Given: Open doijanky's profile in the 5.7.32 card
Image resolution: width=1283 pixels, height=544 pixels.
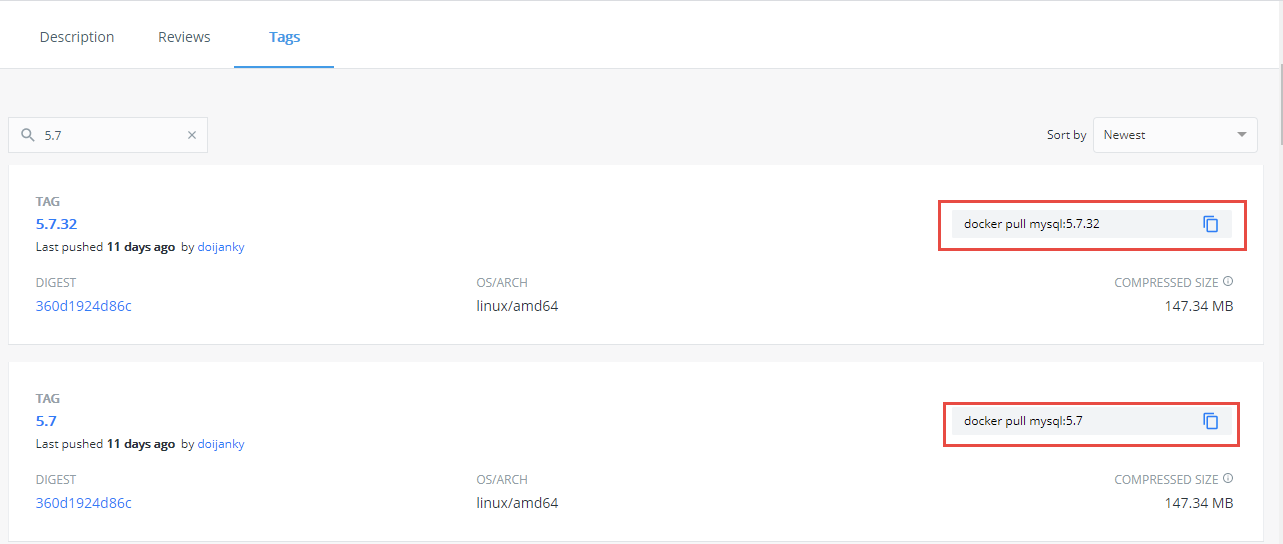Looking at the screenshot, I should pyautogui.click(x=221, y=247).
